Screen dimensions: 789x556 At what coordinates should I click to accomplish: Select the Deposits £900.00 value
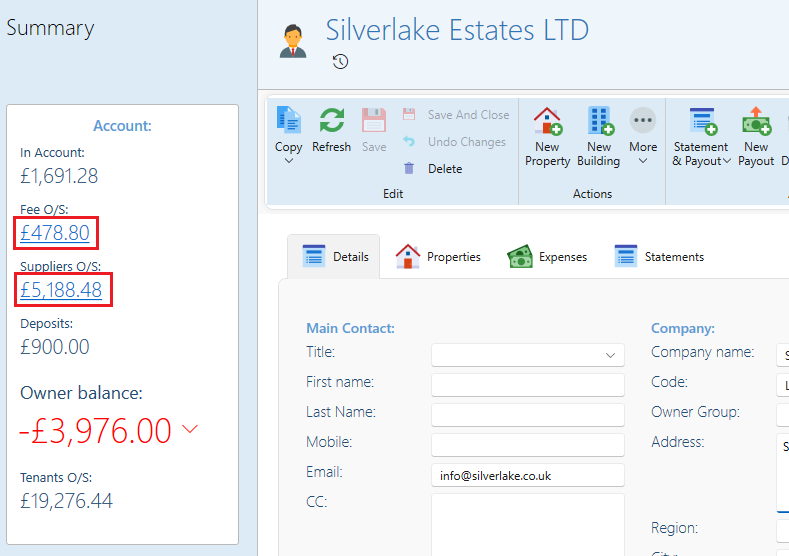(55, 347)
